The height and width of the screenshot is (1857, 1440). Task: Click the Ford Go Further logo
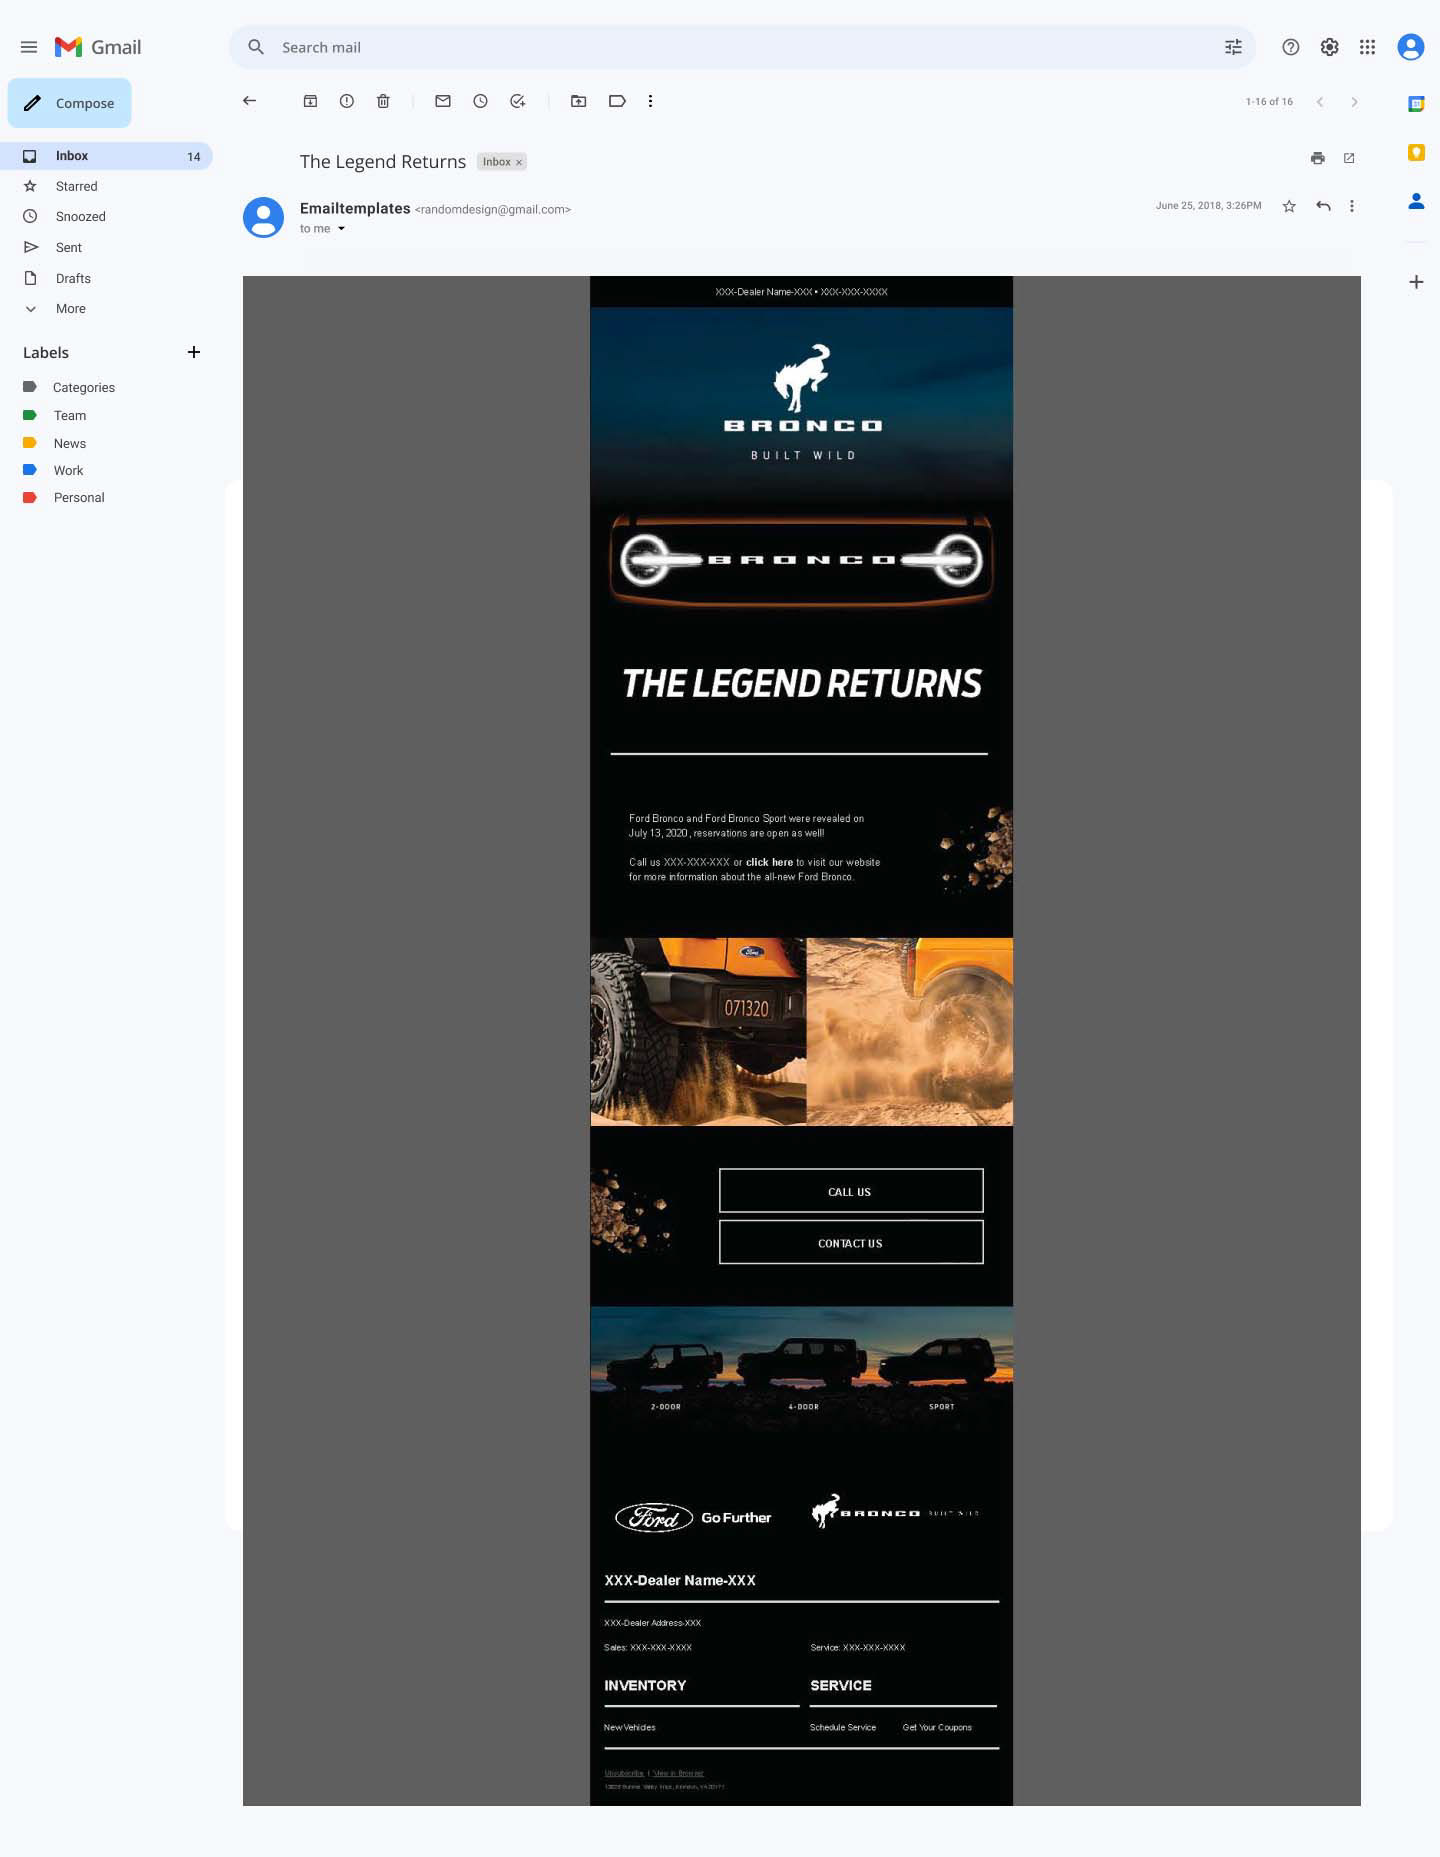pyautogui.click(x=693, y=1517)
